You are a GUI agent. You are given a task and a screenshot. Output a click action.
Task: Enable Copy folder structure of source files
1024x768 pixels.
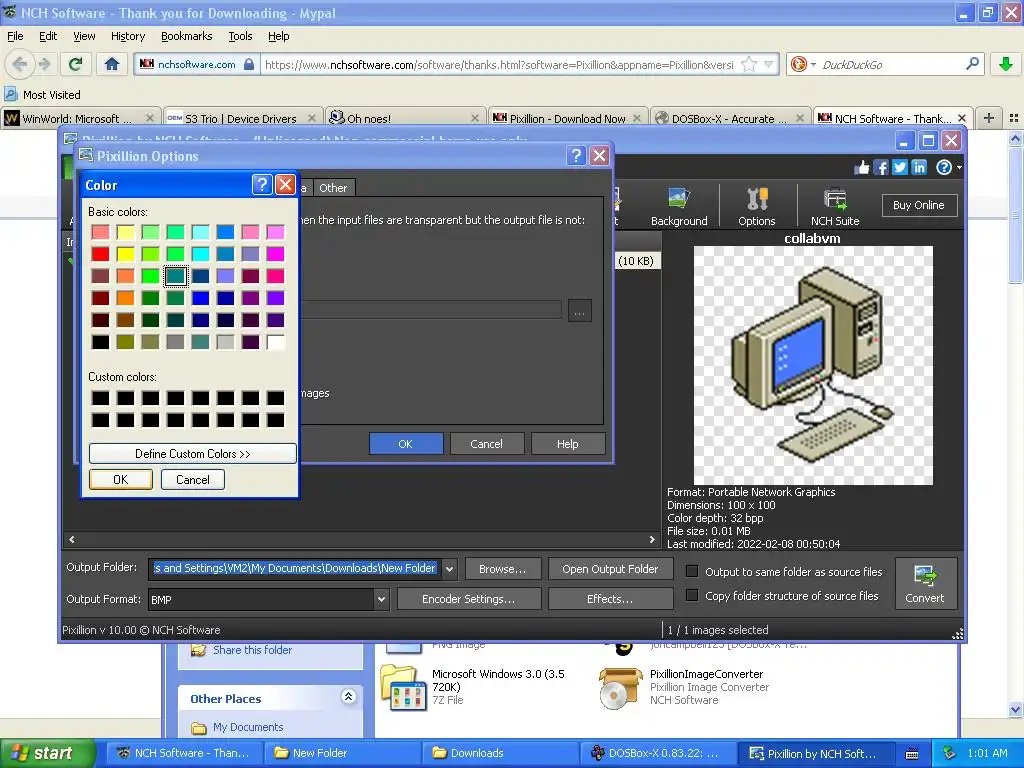tap(692, 596)
